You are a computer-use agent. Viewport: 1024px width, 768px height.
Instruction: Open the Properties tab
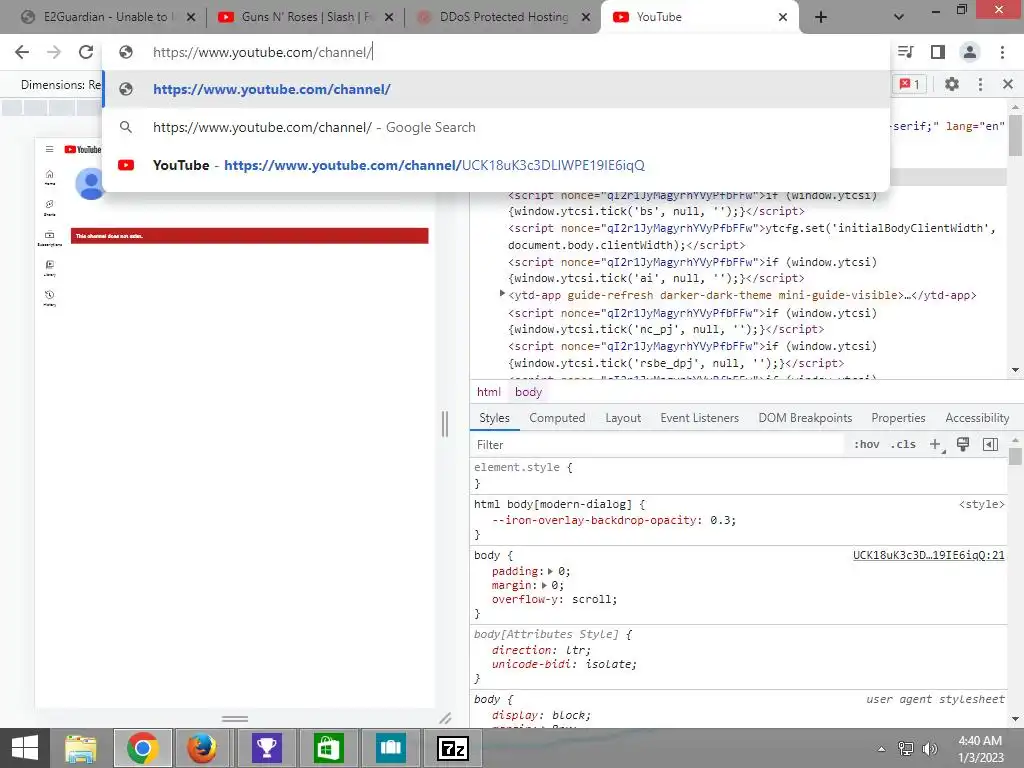898,418
